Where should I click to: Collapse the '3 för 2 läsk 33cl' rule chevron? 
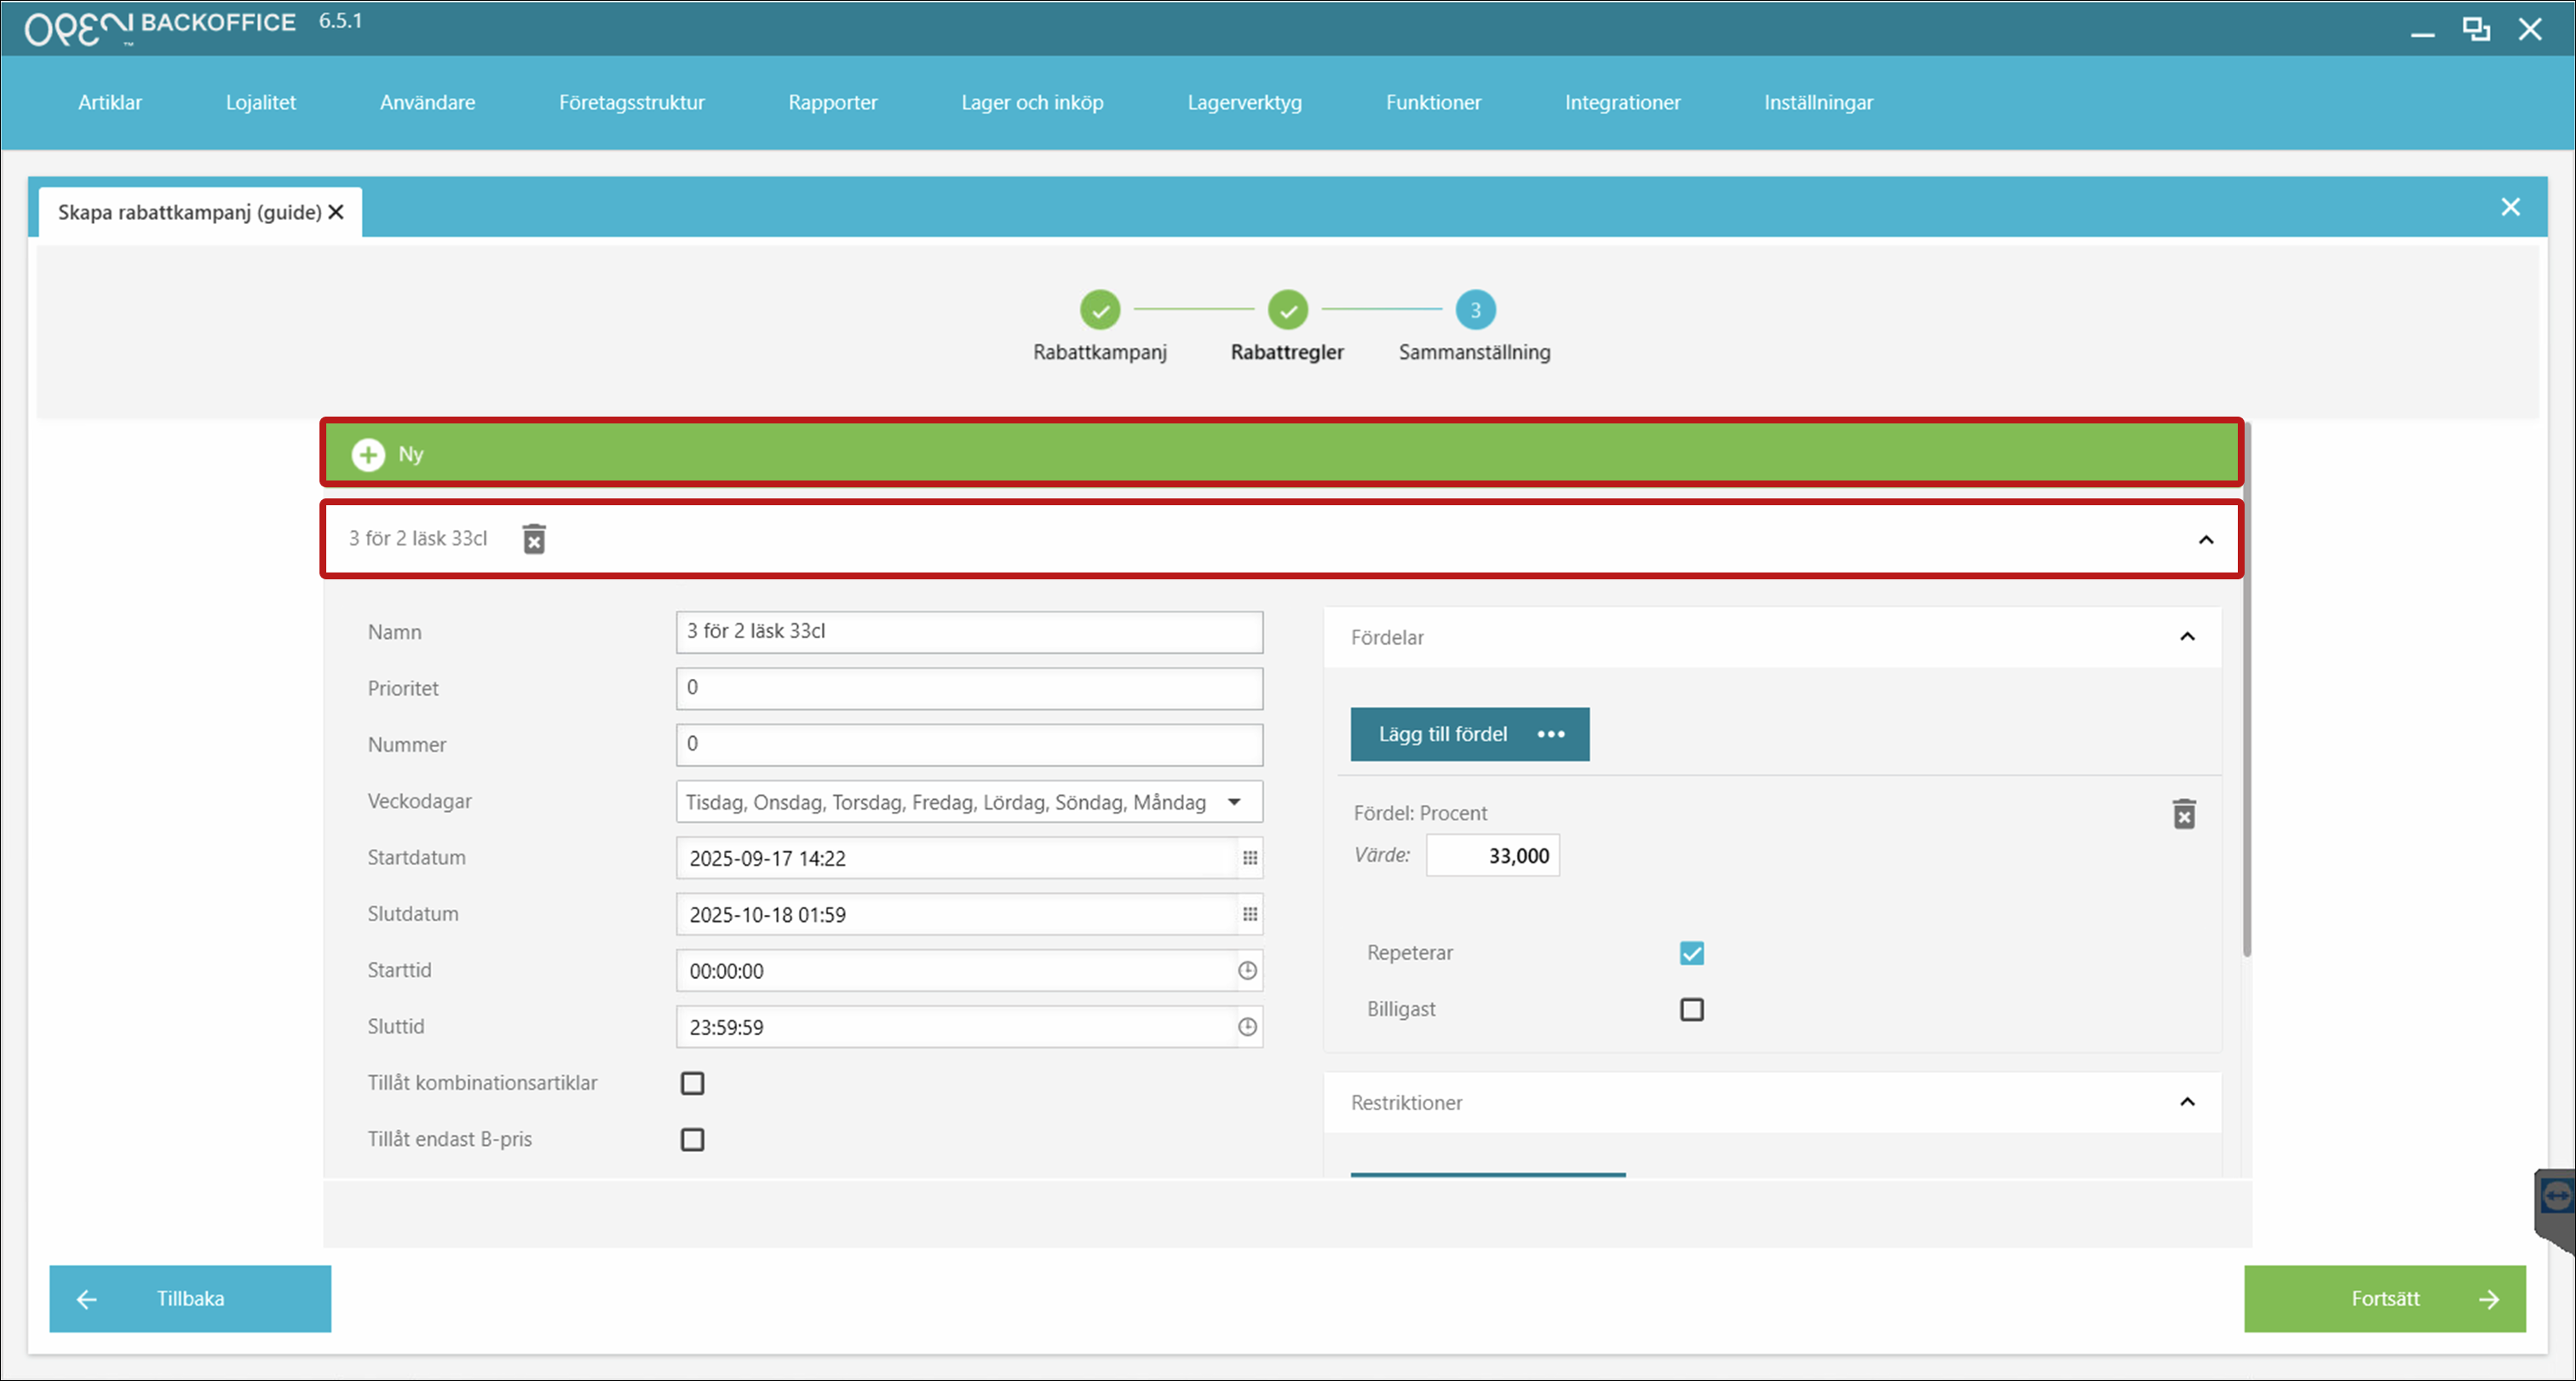point(2205,540)
